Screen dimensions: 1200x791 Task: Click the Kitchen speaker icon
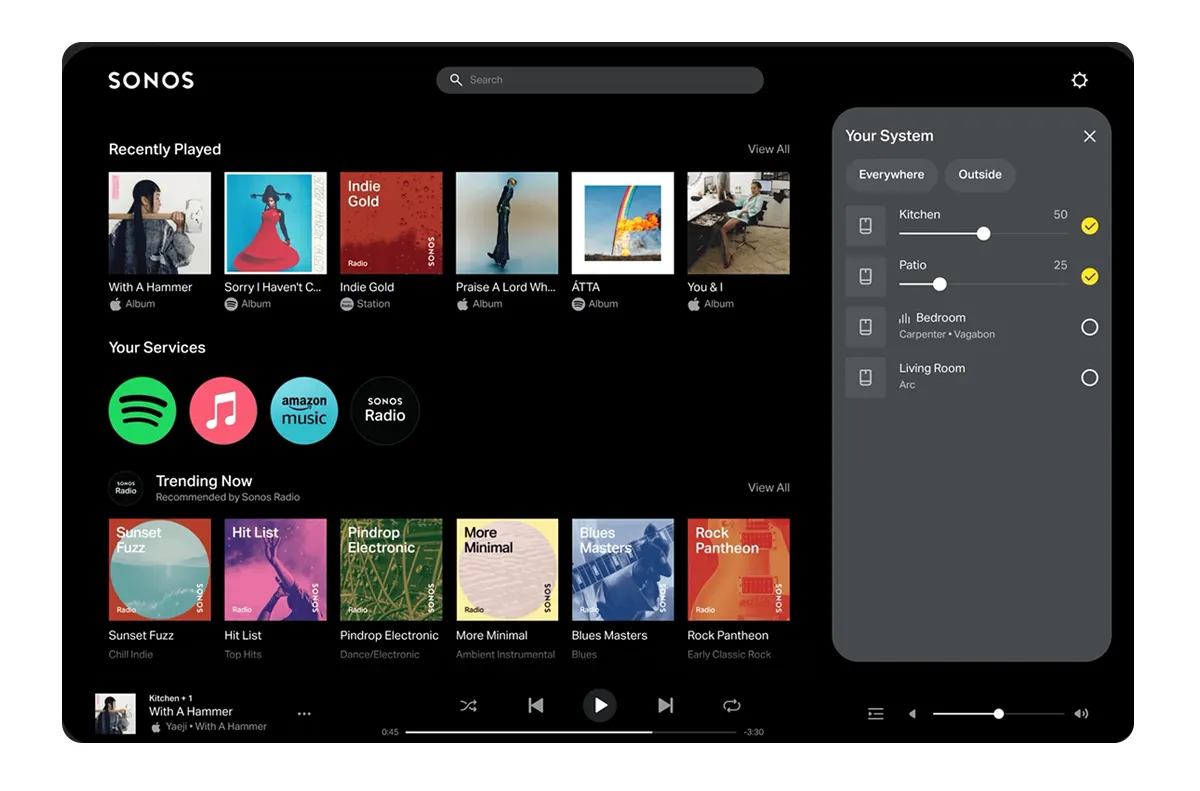click(x=866, y=226)
